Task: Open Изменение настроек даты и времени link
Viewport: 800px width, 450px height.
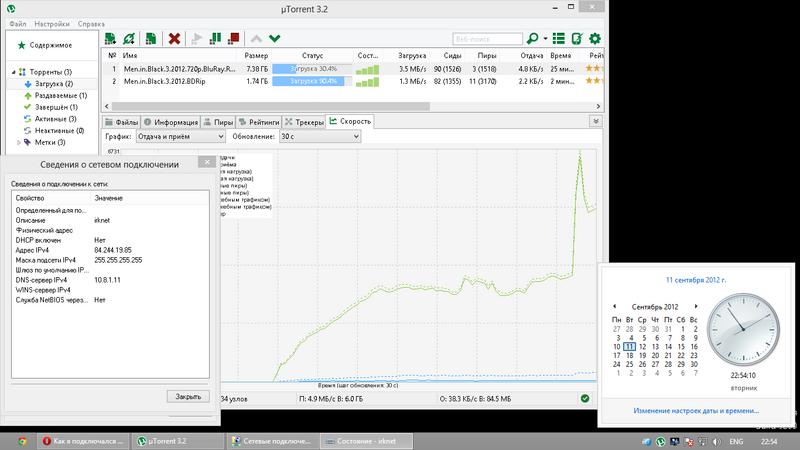Action: pos(696,410)
